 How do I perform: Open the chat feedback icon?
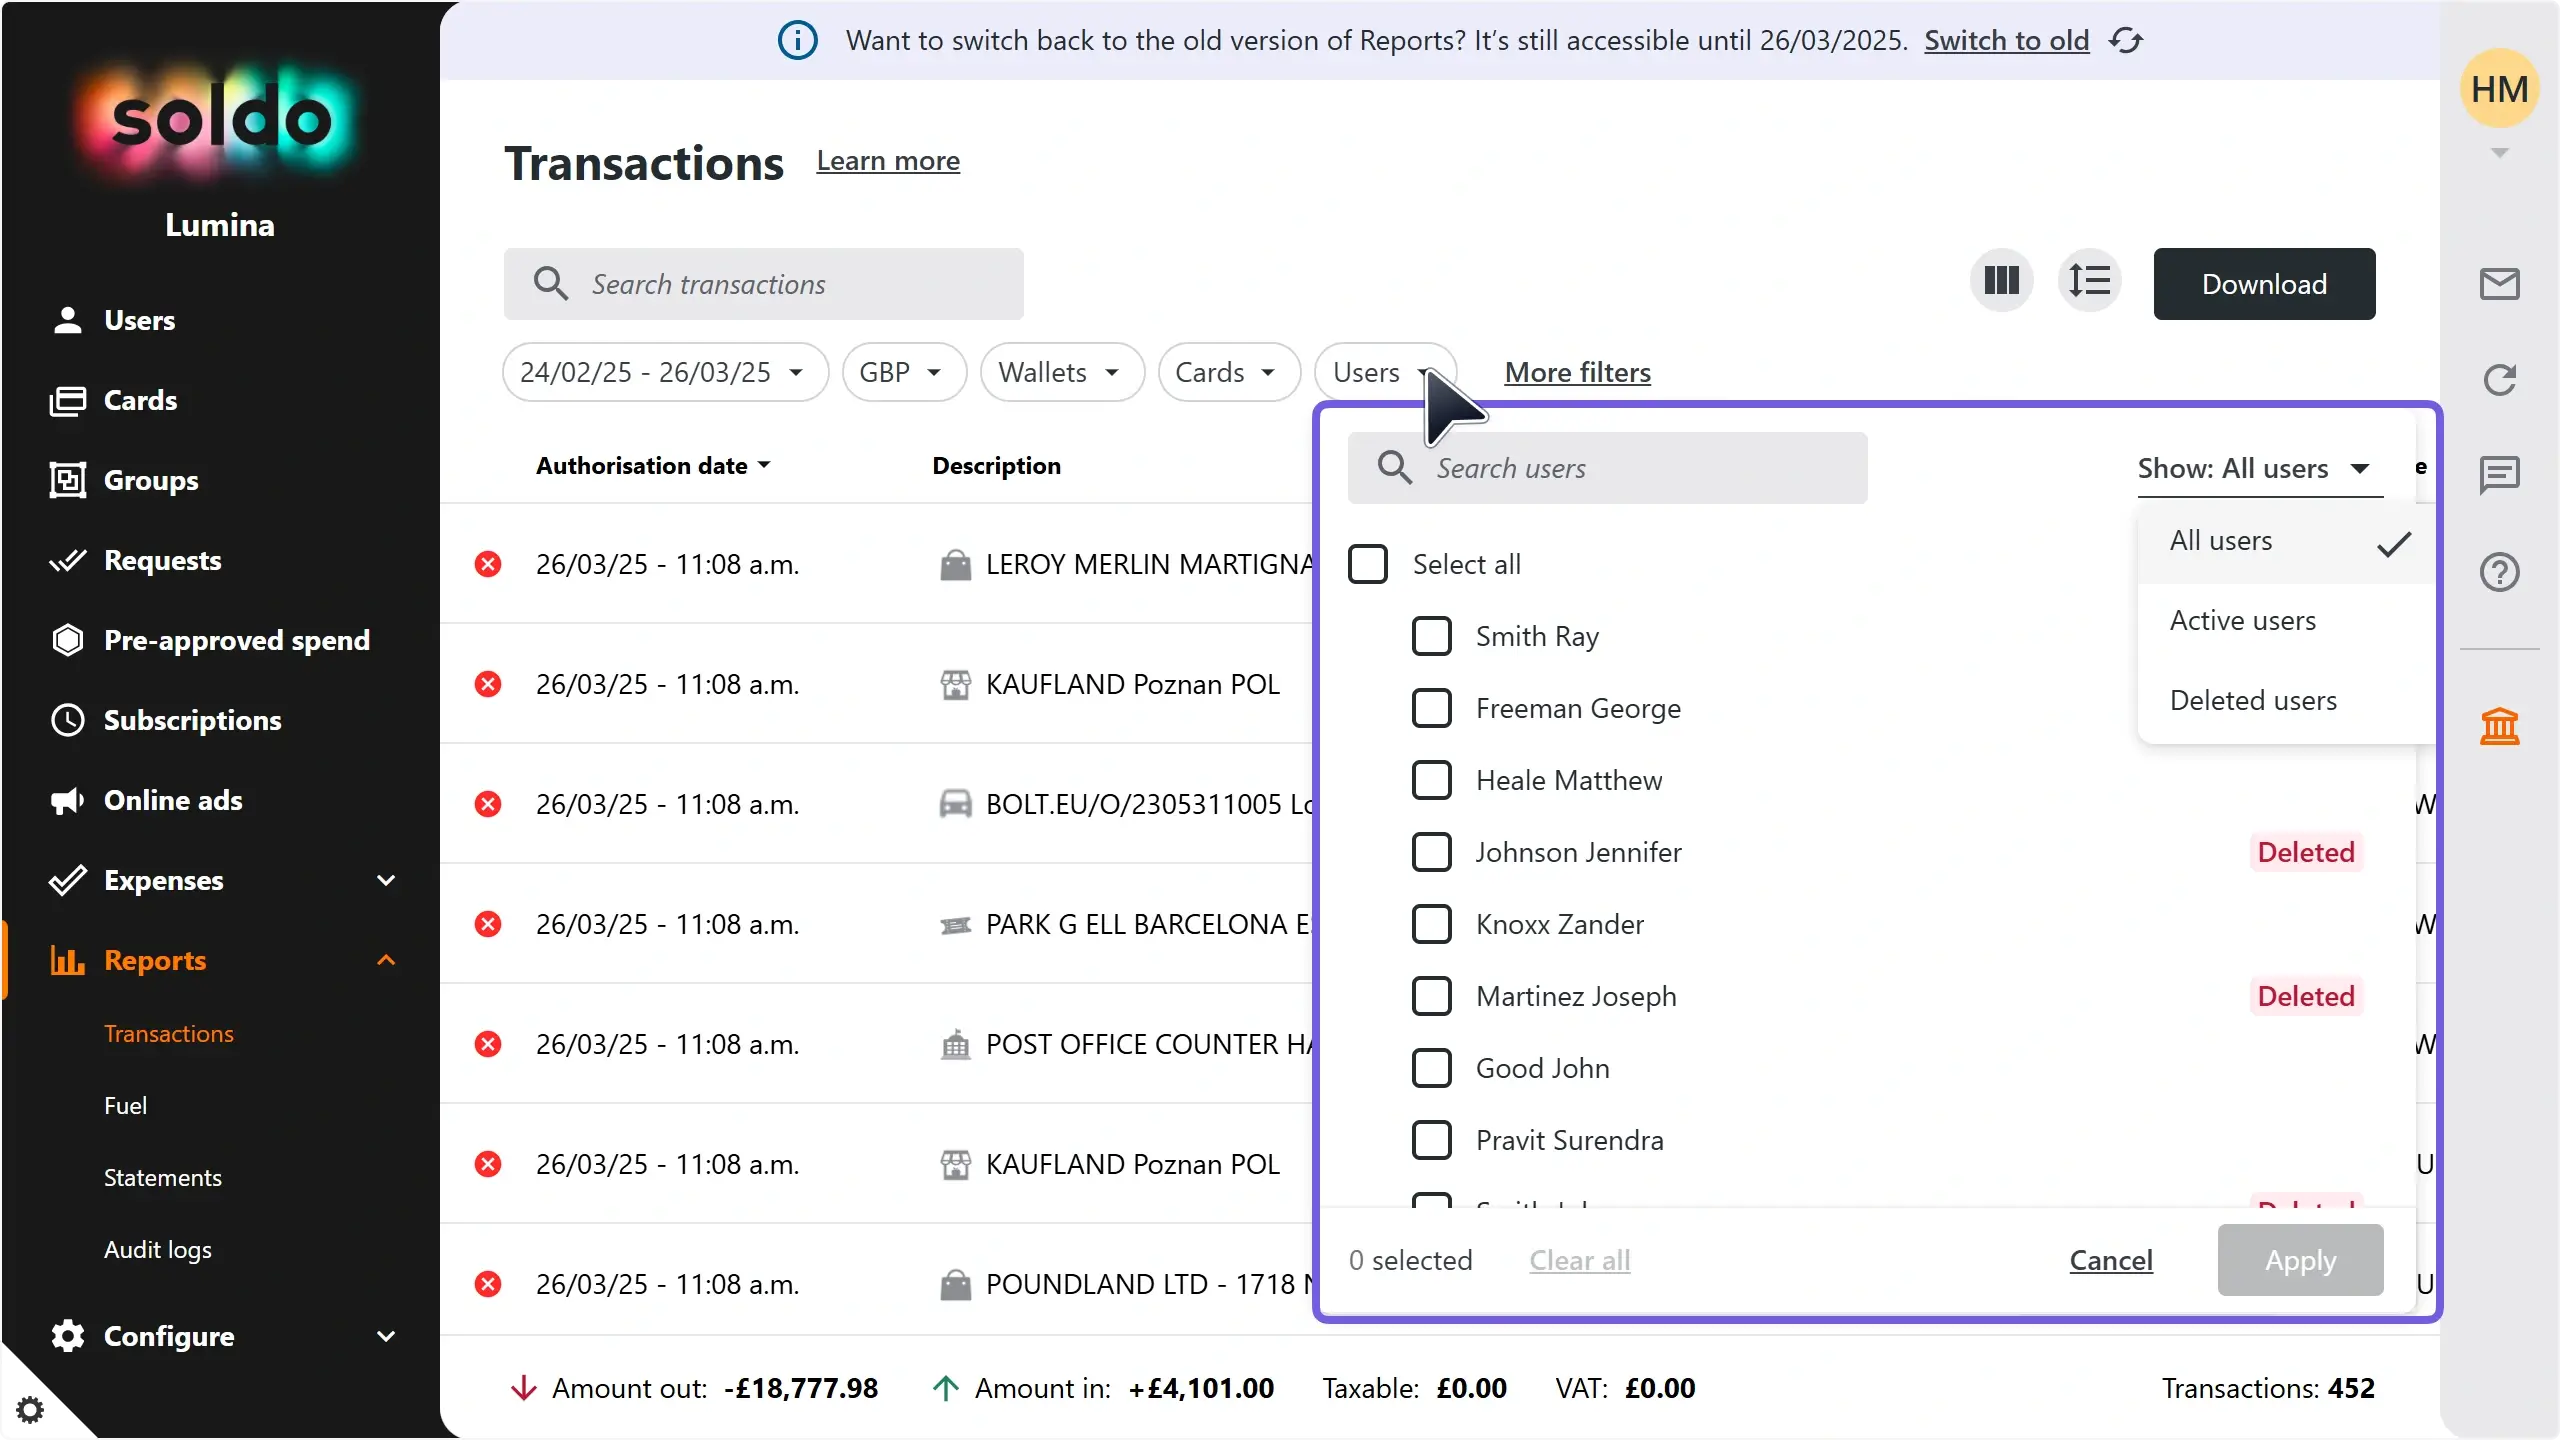pos(2499,475)
